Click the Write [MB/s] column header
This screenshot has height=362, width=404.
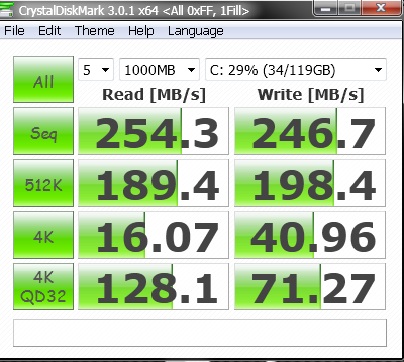[x=311, y=95]
